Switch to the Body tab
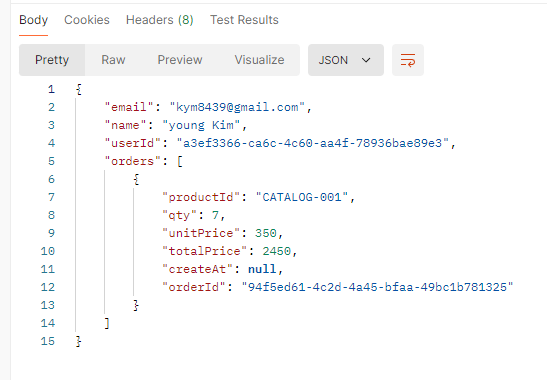The height and width of the screenshot is (380, 547). tap(33, 20)
